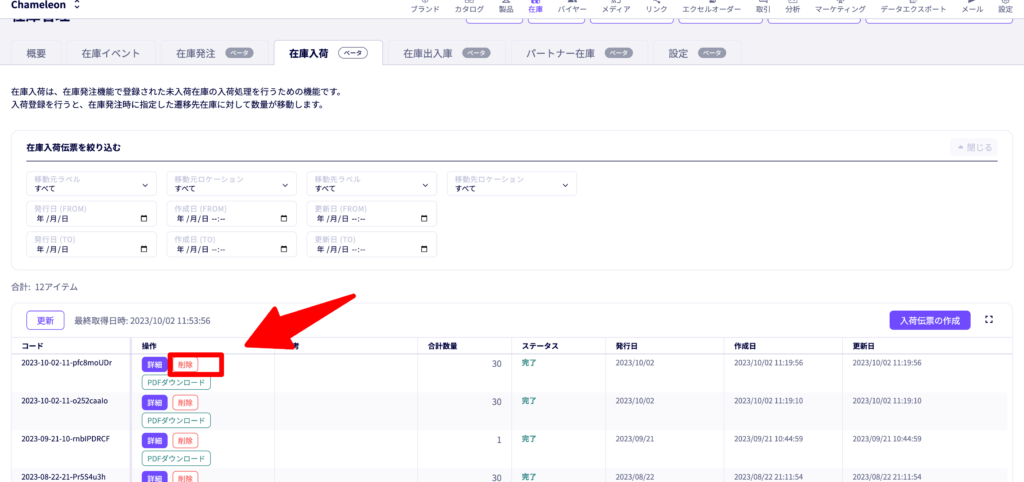Click the 更新日 column header
The width and height of the screenshot is (1024, 482).
point(864,345)
